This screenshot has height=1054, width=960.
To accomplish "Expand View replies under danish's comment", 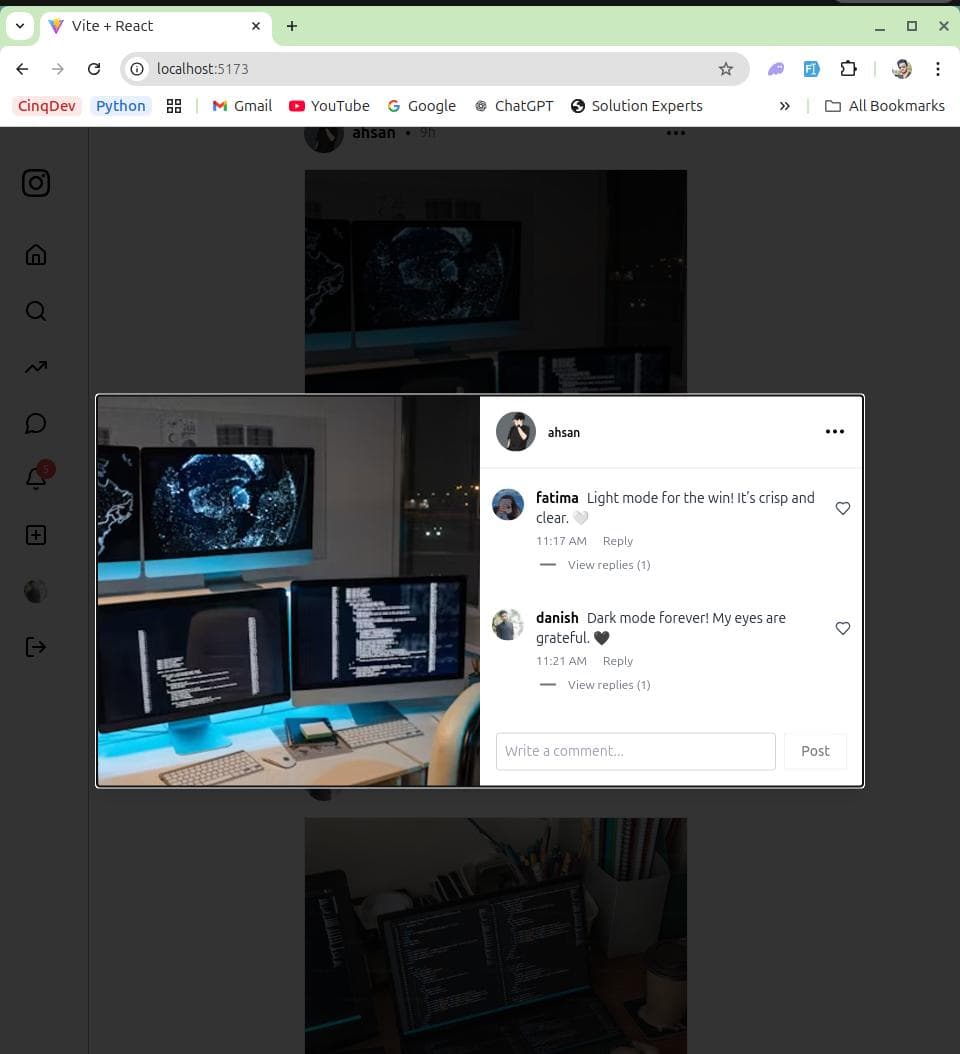I will (608, 685).
